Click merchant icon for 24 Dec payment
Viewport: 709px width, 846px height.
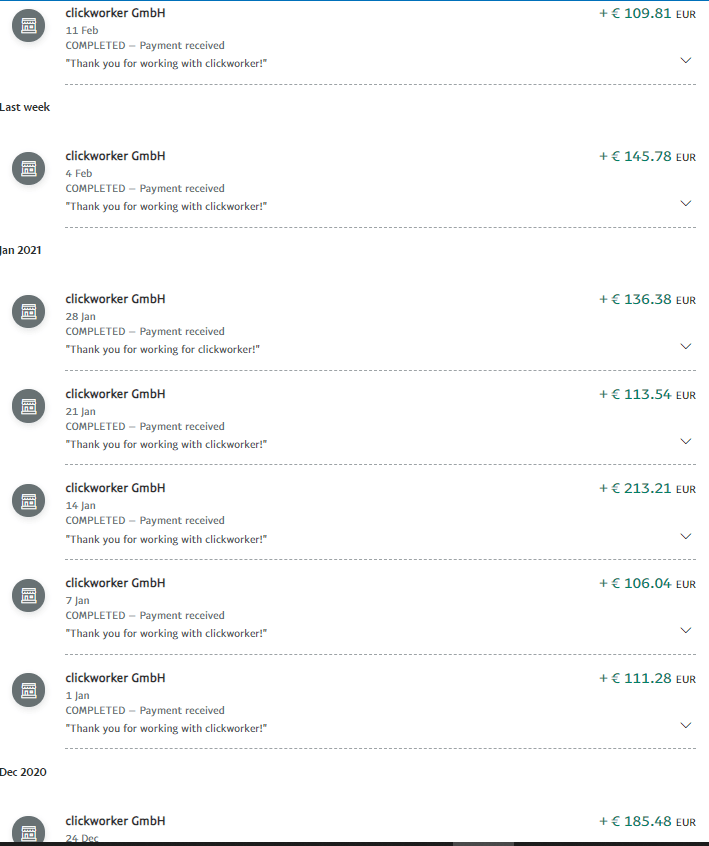click(29, 829)
